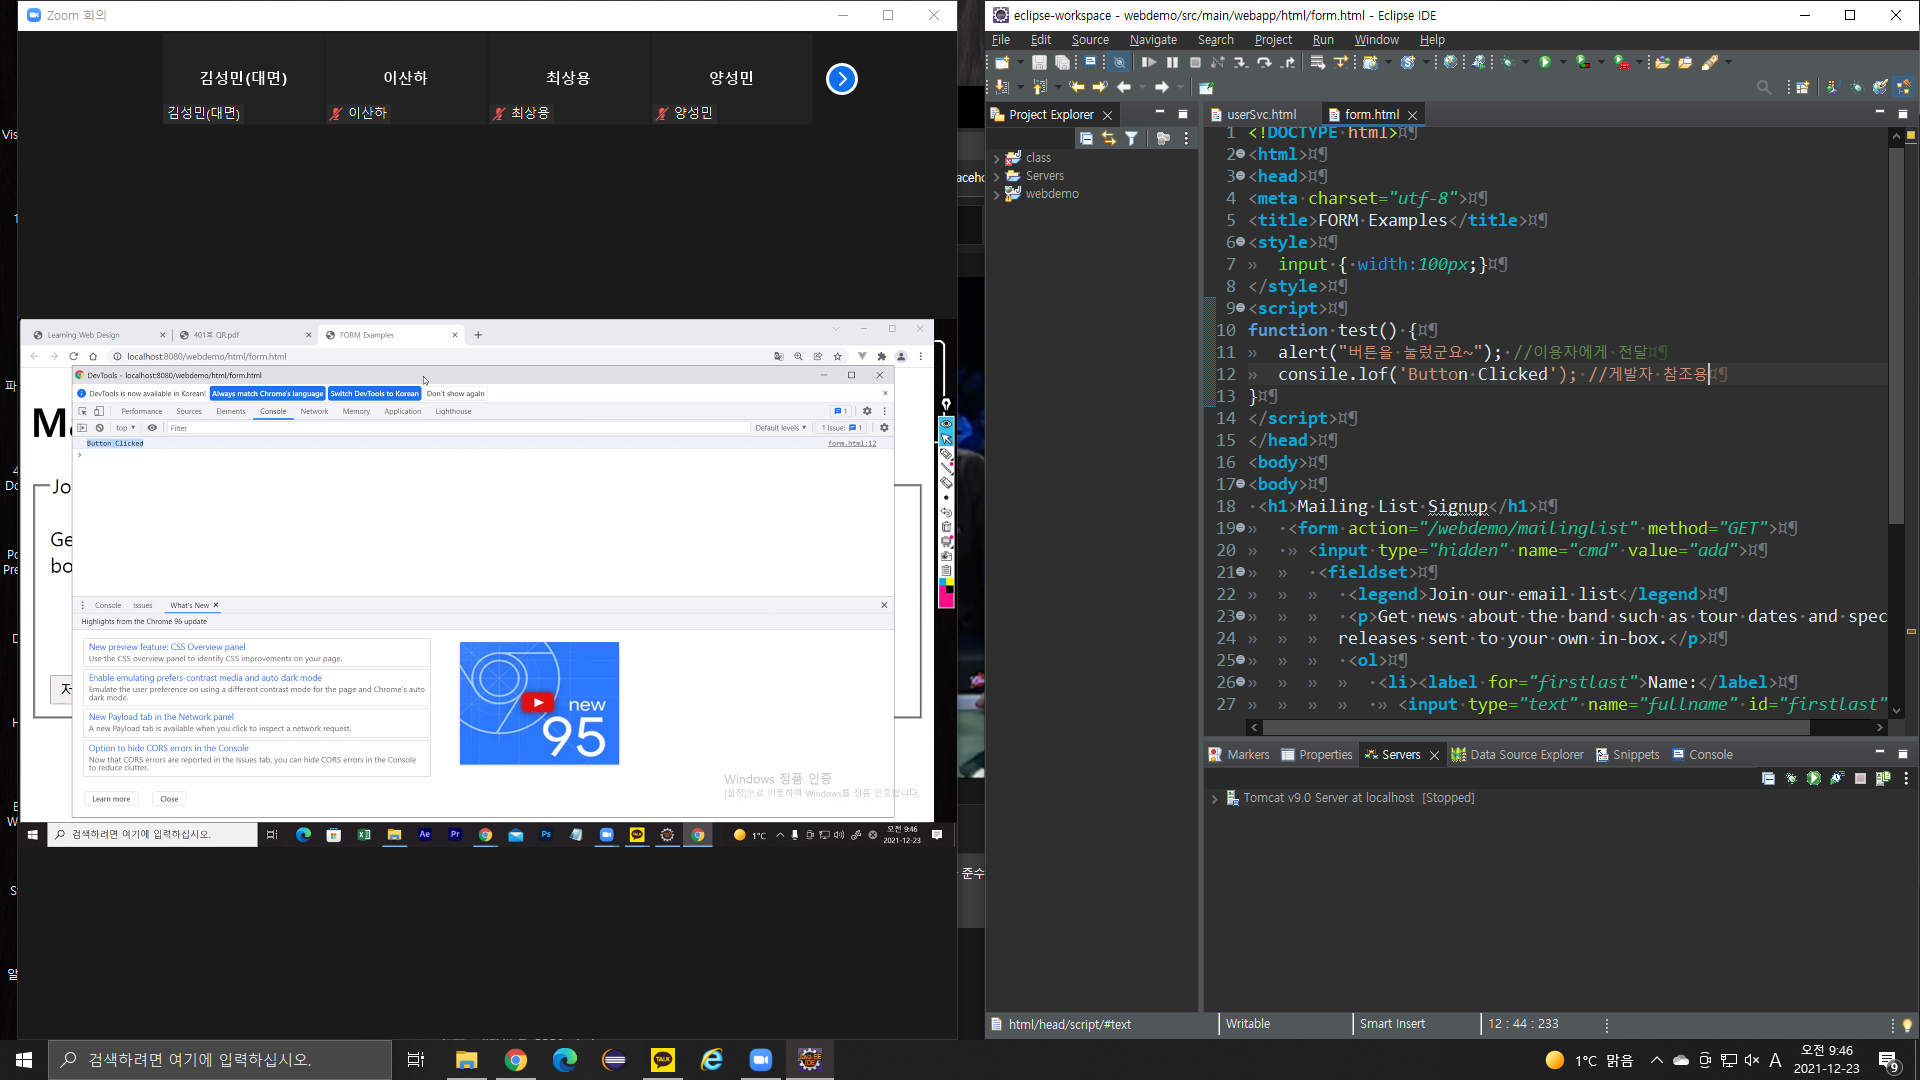Click Save icon in Eclipse toolbar
This screenshot has width=1920, height=1080.
point(1039,62)
